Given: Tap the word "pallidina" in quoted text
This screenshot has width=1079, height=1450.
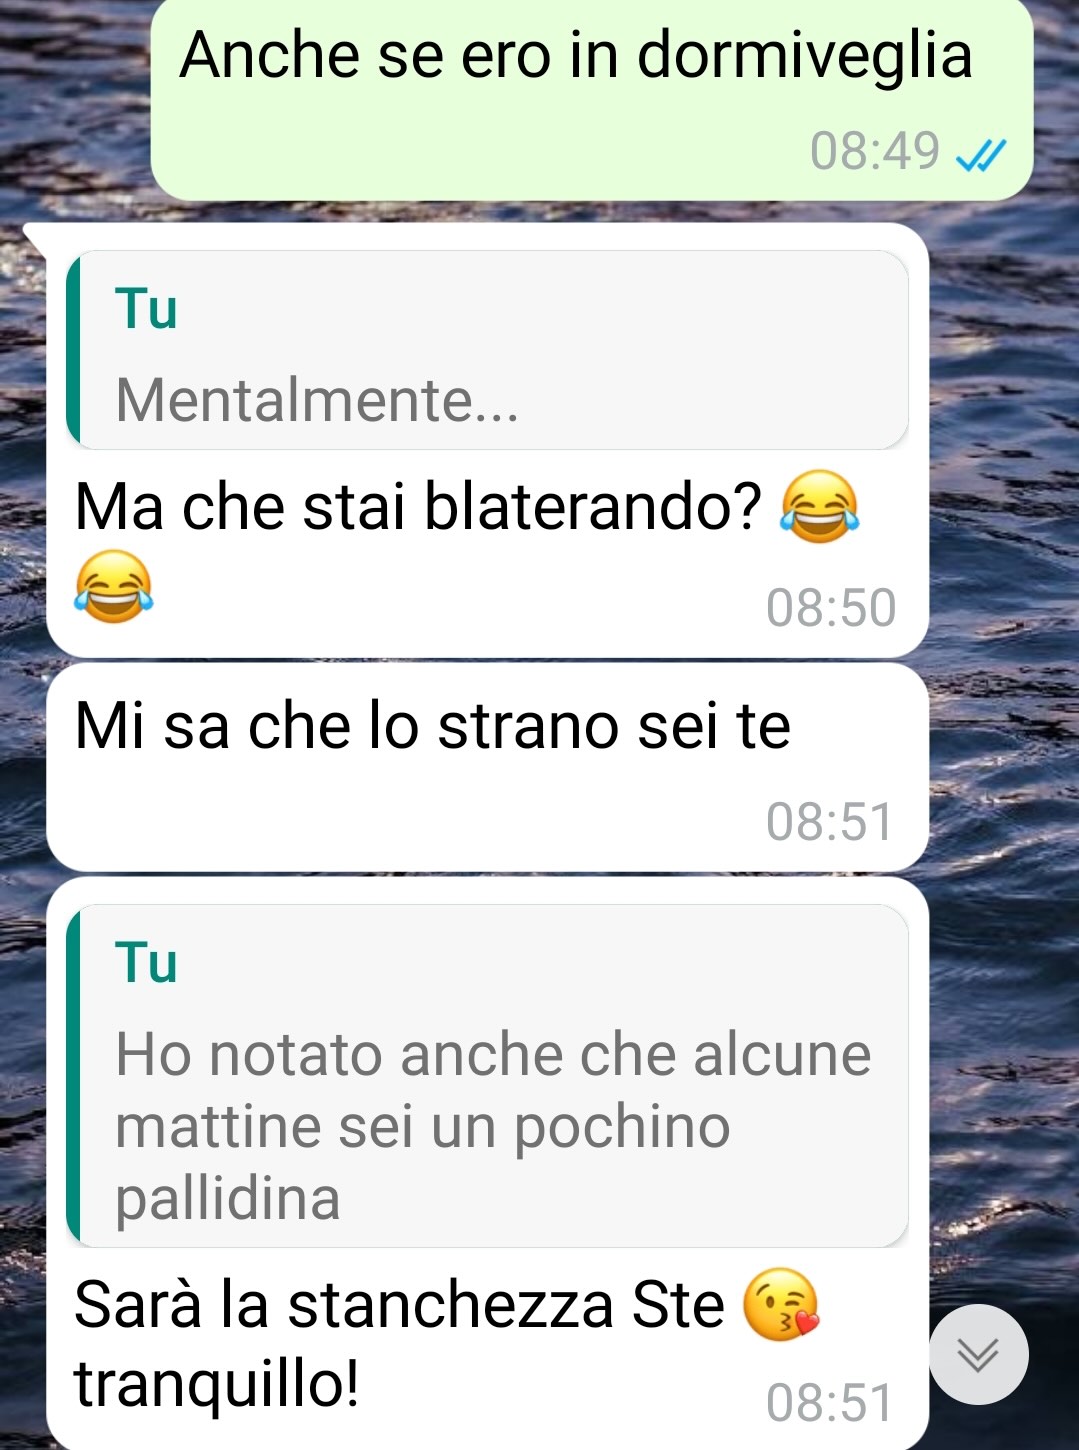Looking at the screenshot, I should tap(228, 1198).
